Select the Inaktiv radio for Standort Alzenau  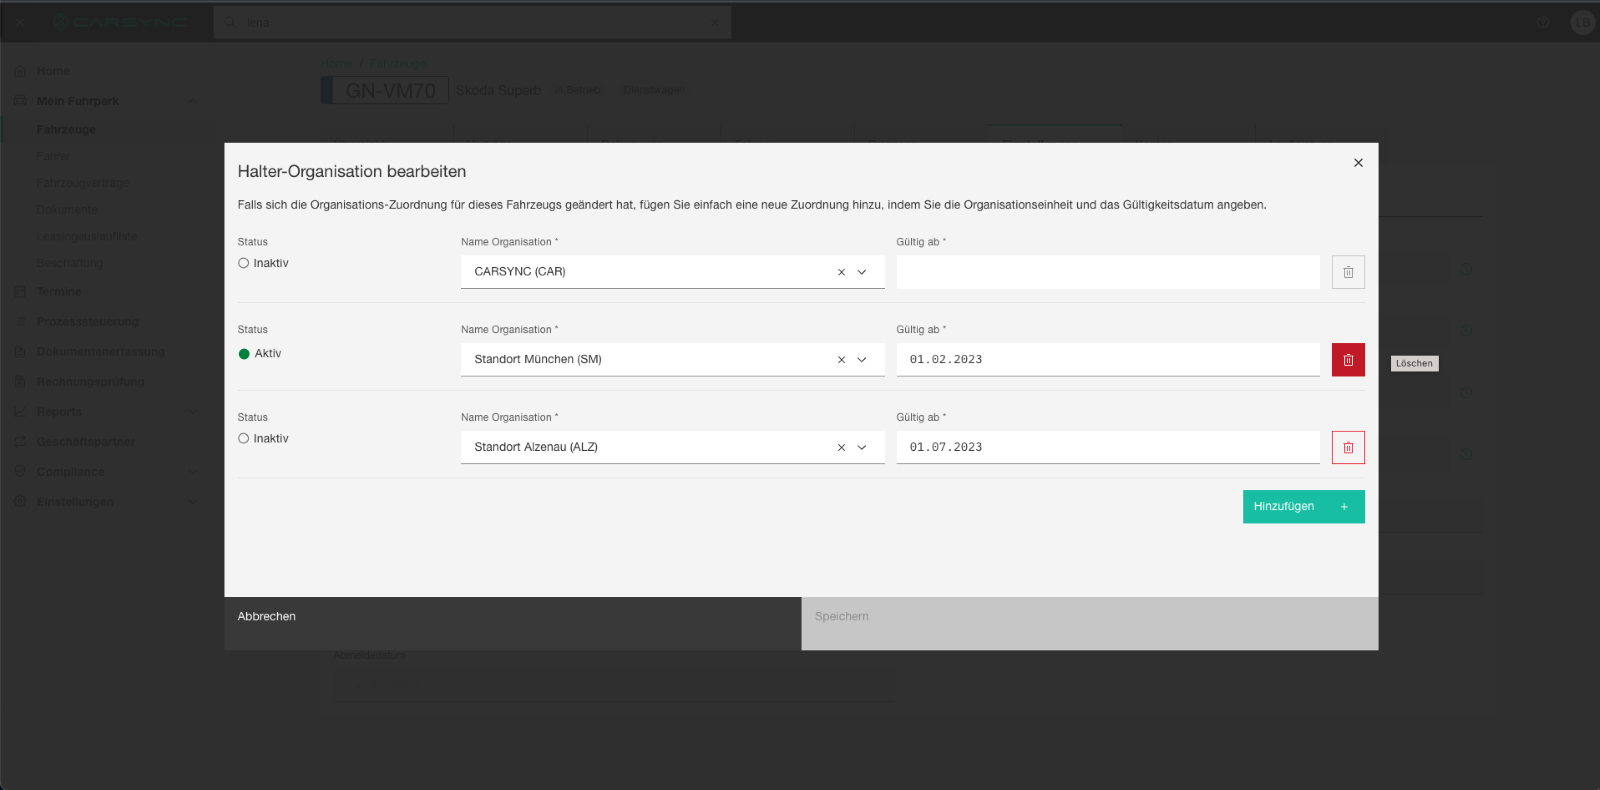pyautogui.click(x=243, y=438)
